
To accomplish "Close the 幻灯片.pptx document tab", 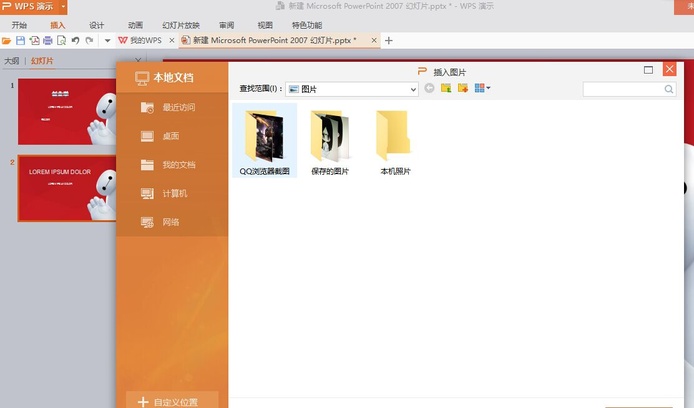I will (x=374, y=40).
